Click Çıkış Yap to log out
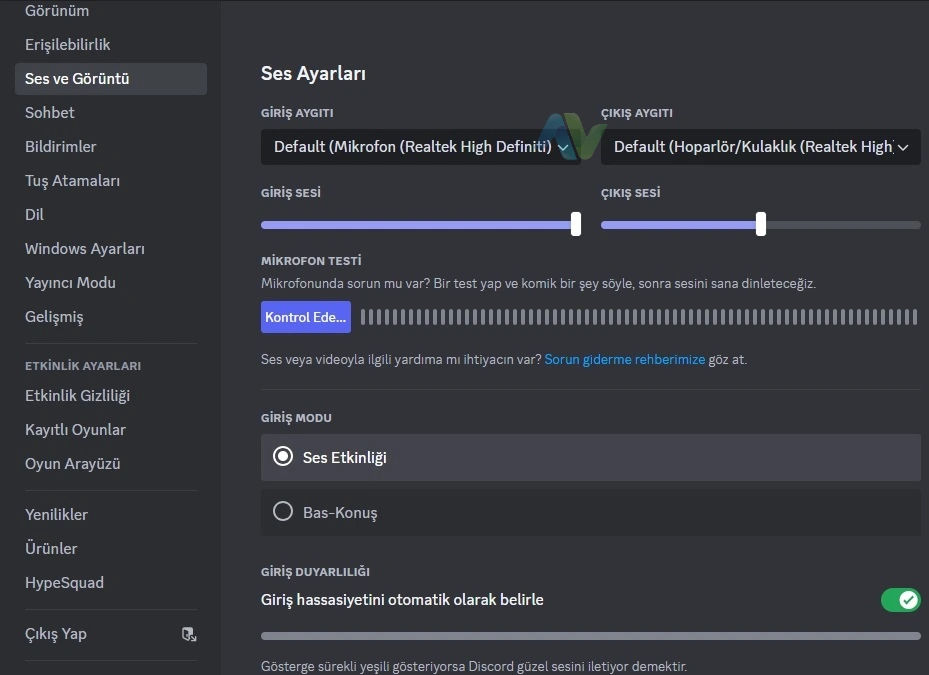 coord(56,634)
